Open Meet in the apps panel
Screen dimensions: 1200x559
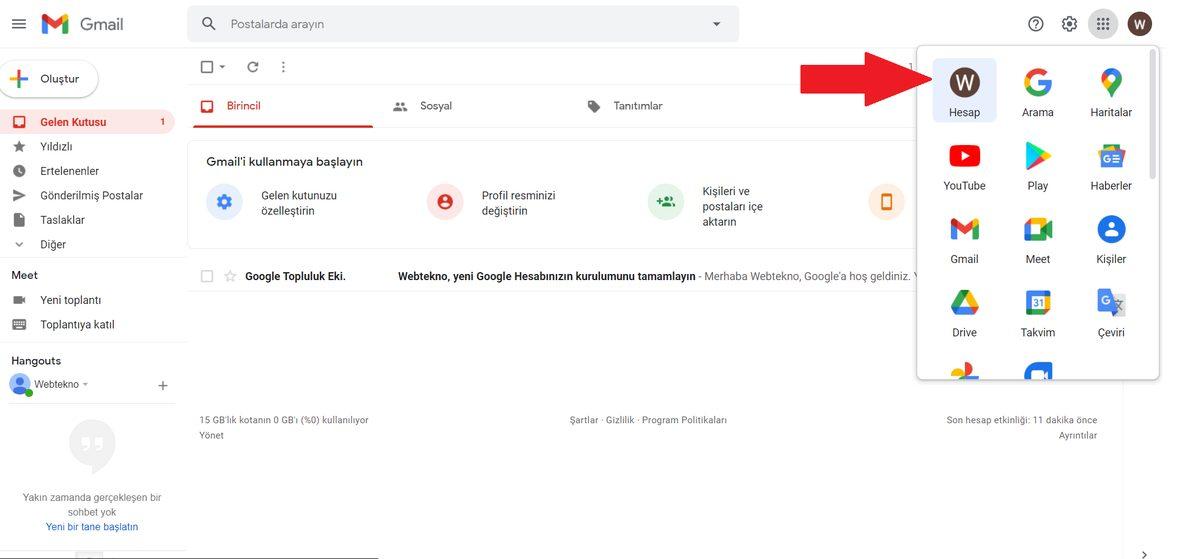coord(1038,238)
